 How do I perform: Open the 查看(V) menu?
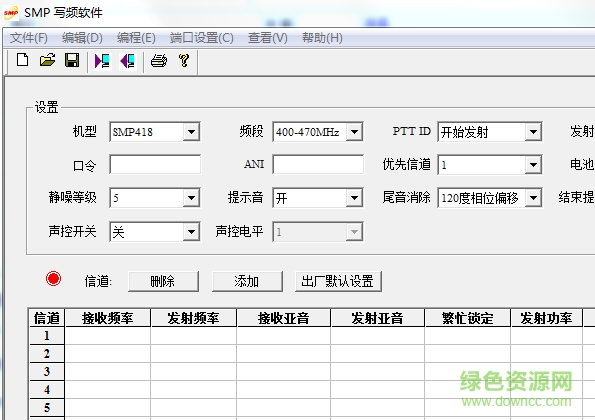pos(268,38)
